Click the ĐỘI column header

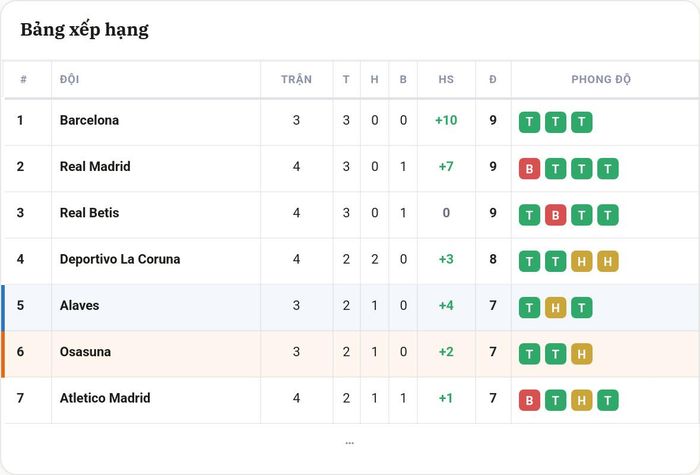69,79
